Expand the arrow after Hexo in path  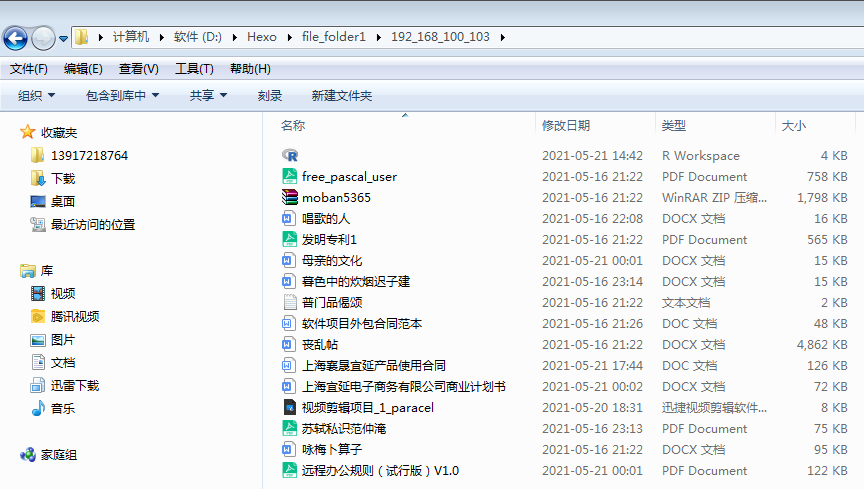tap(289, 37)
